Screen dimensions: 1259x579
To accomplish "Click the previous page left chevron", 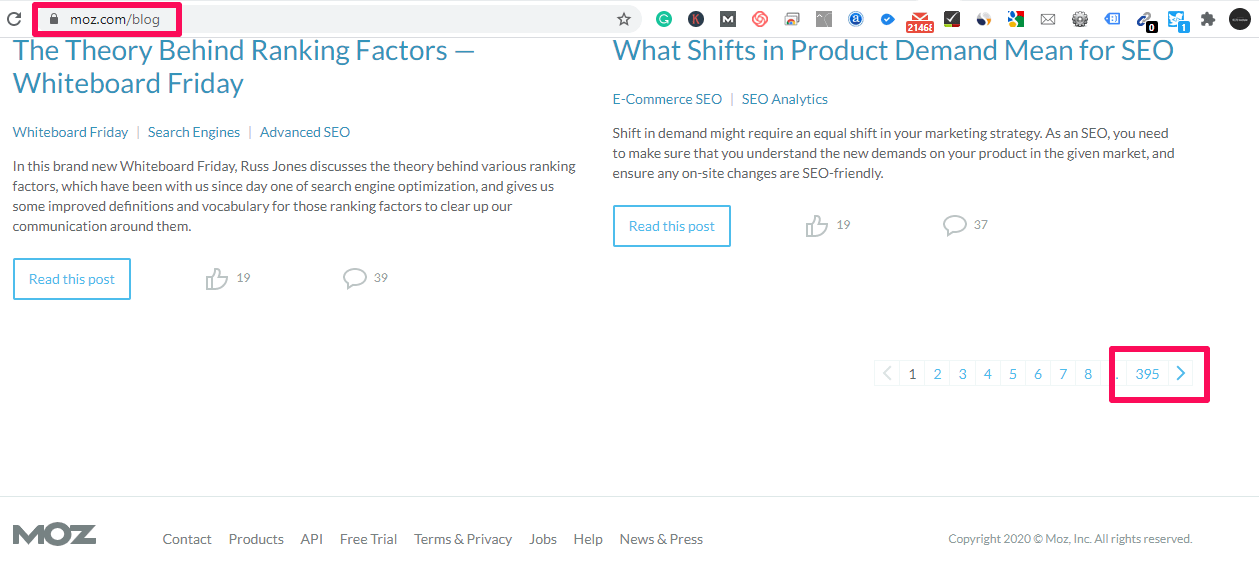I will tap(886, 374).
